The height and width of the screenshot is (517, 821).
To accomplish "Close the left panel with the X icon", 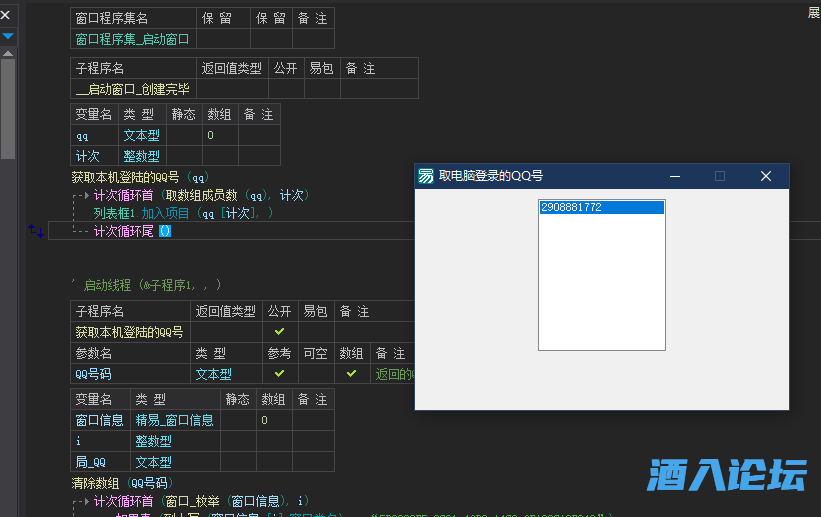I will (x=6, y=16).
